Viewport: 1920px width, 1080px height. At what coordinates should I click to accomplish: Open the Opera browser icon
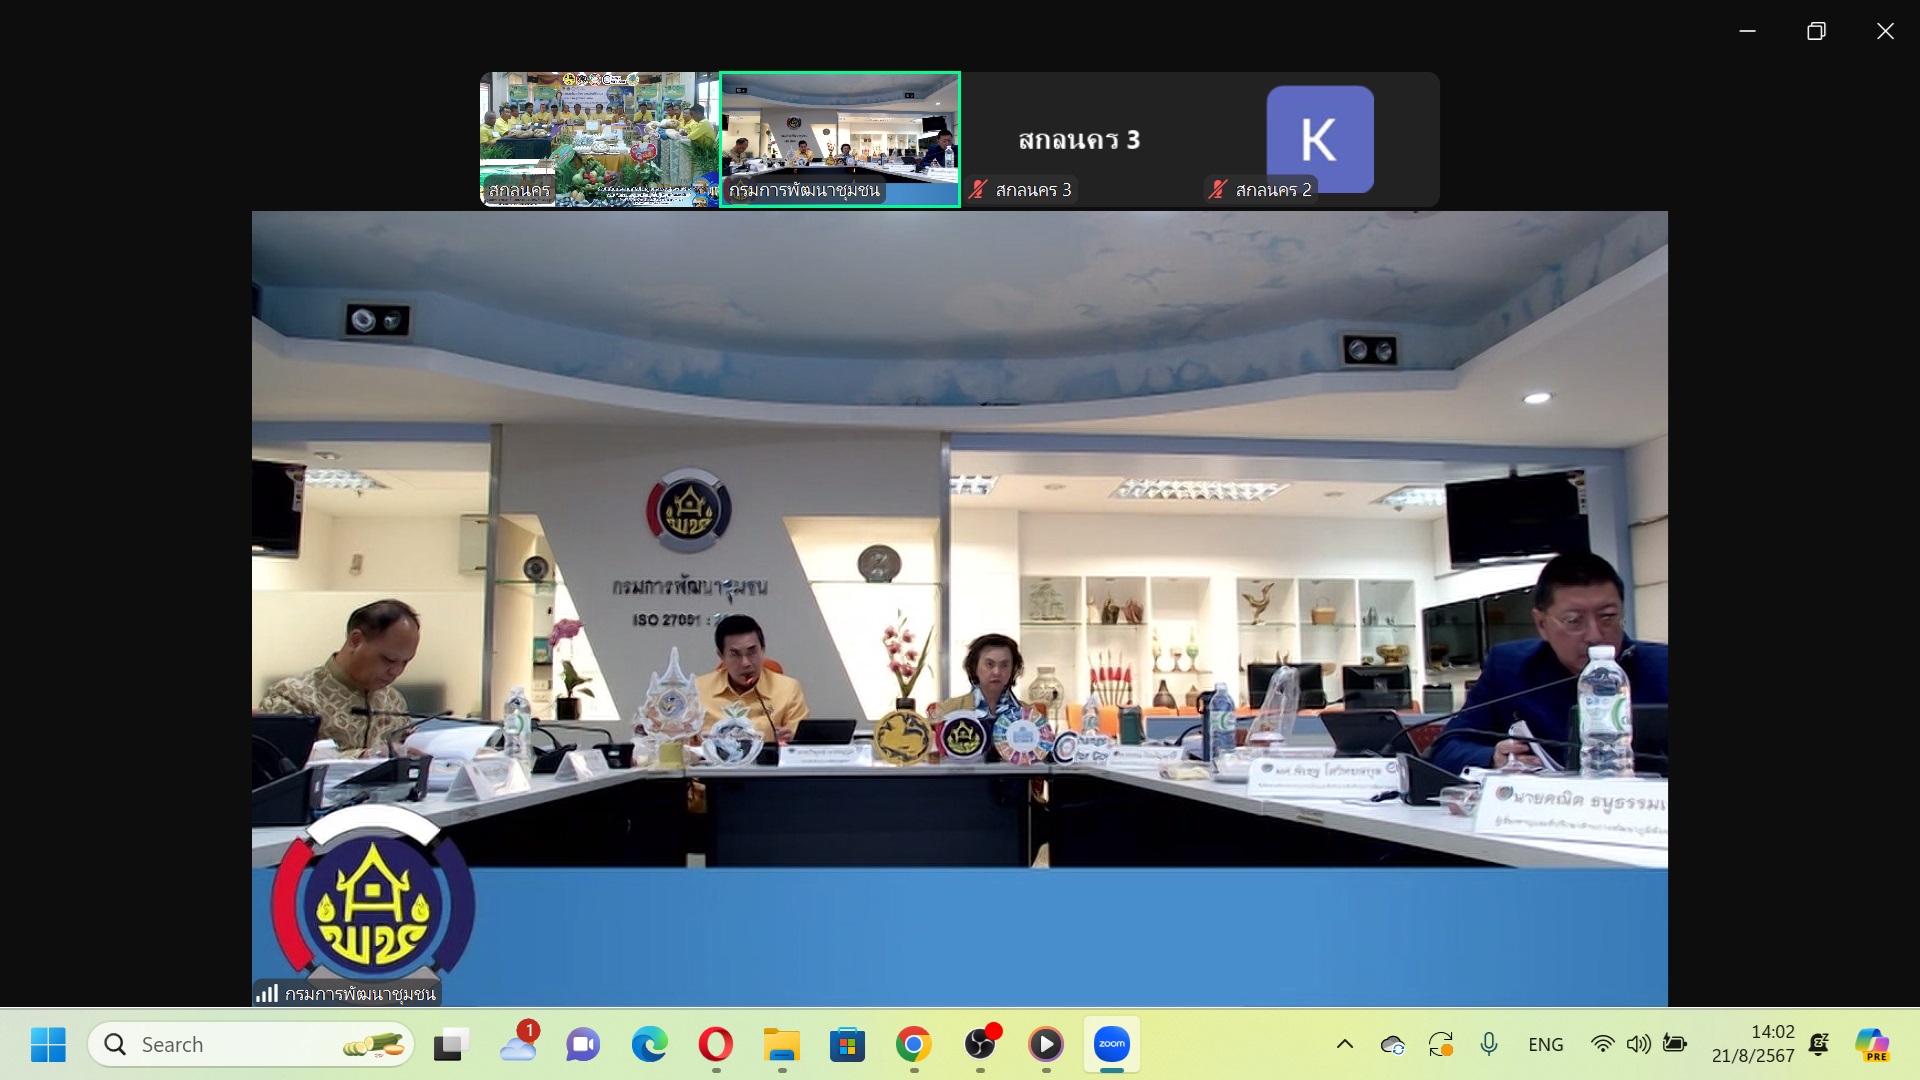click(x=716, y=1045)
